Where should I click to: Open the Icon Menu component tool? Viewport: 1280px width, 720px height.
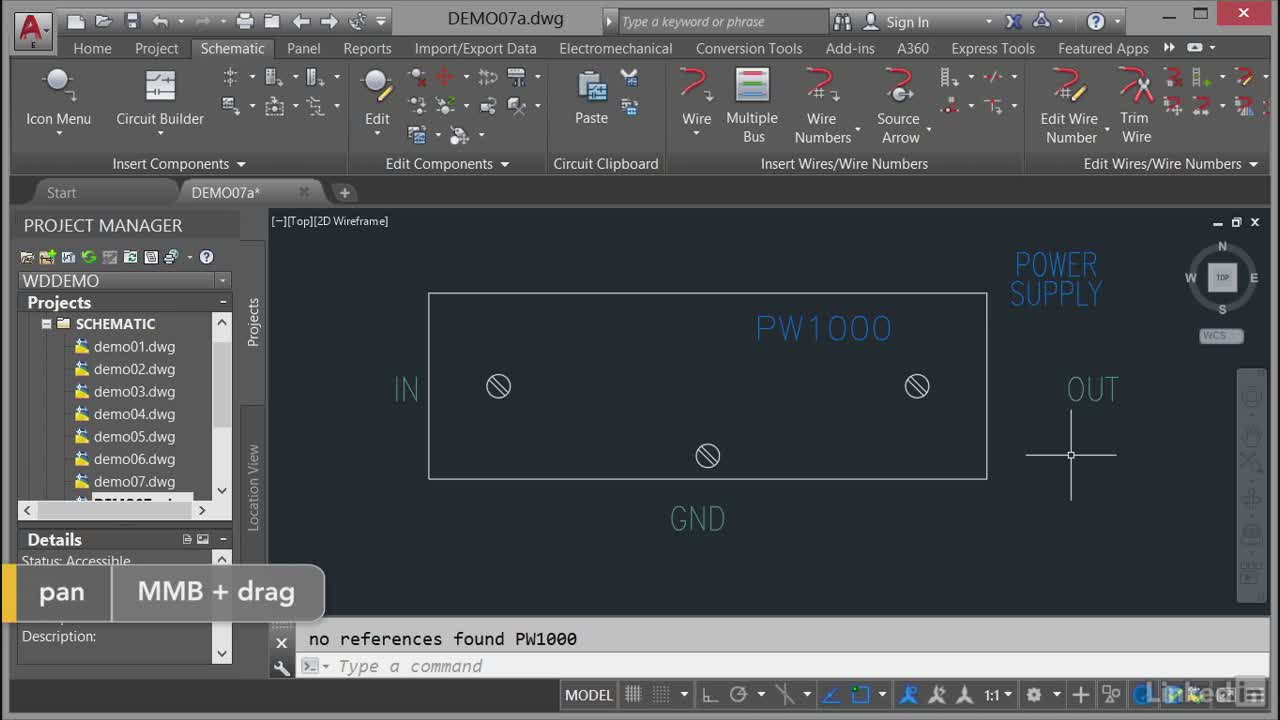coord(58,100)
